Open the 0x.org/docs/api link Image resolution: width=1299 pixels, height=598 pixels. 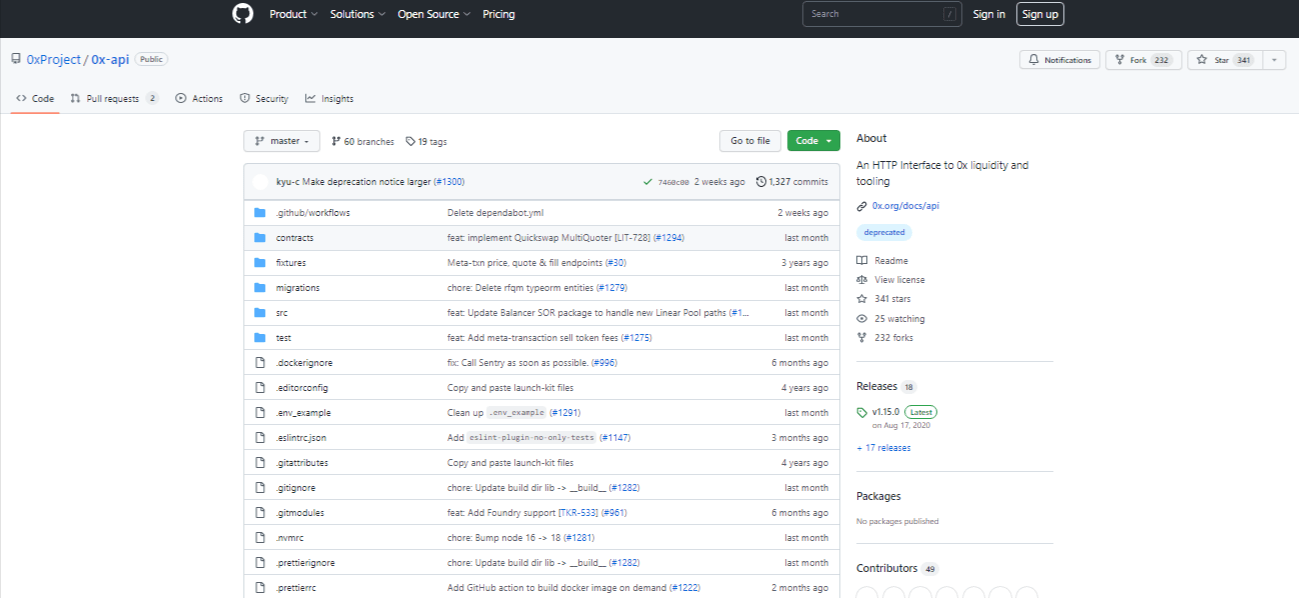[x=906, y=206]
